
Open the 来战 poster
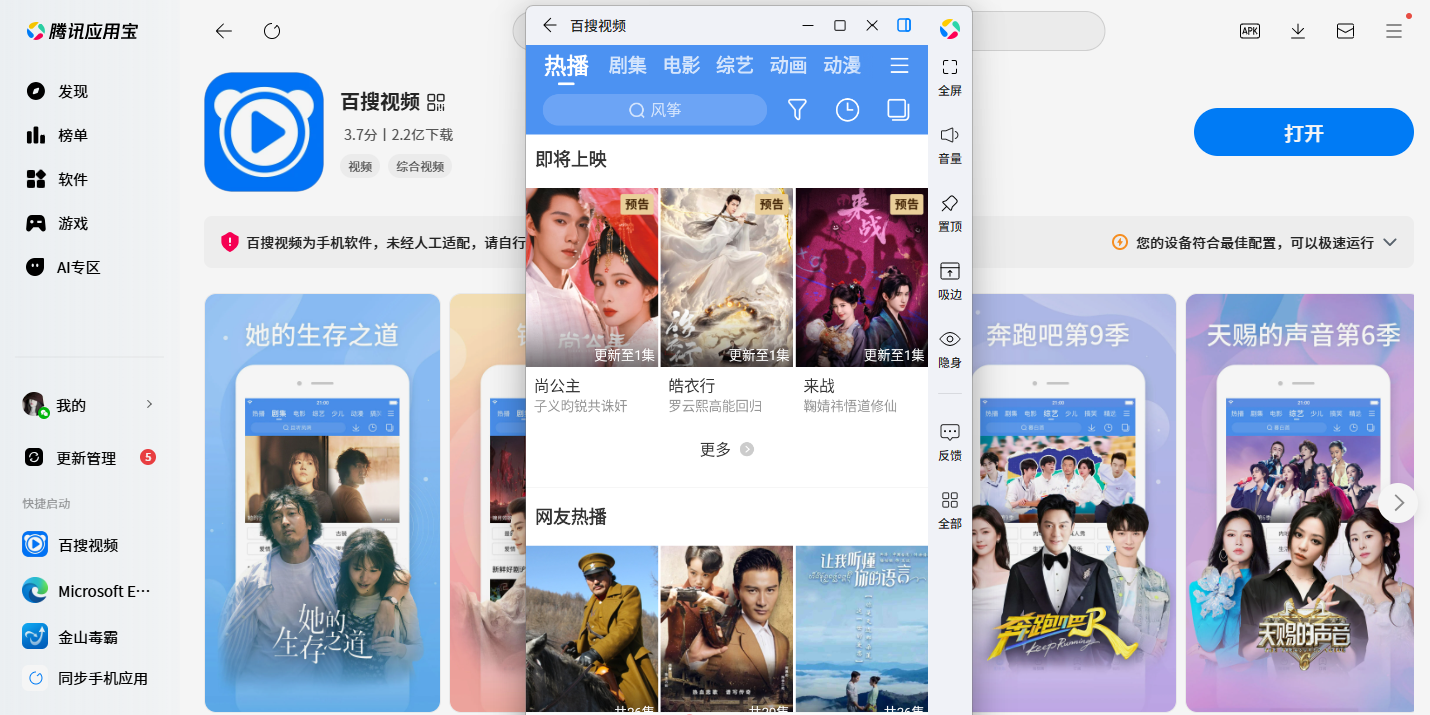[862, 277]
